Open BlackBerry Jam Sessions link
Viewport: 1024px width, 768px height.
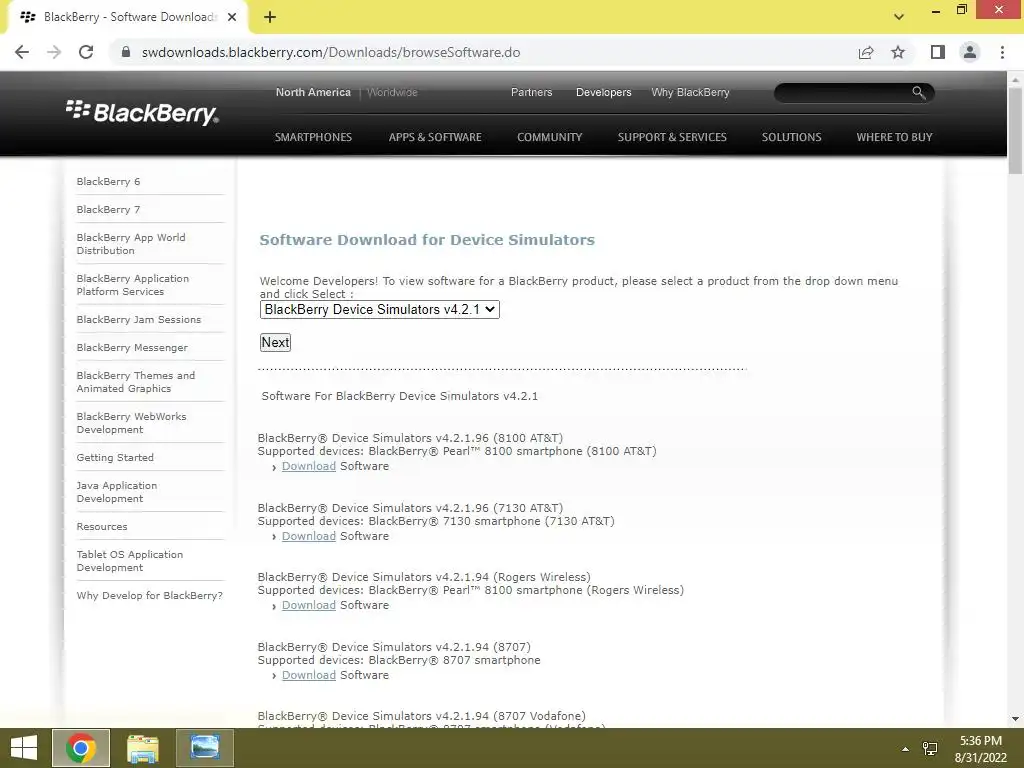(x=138, y=319)
